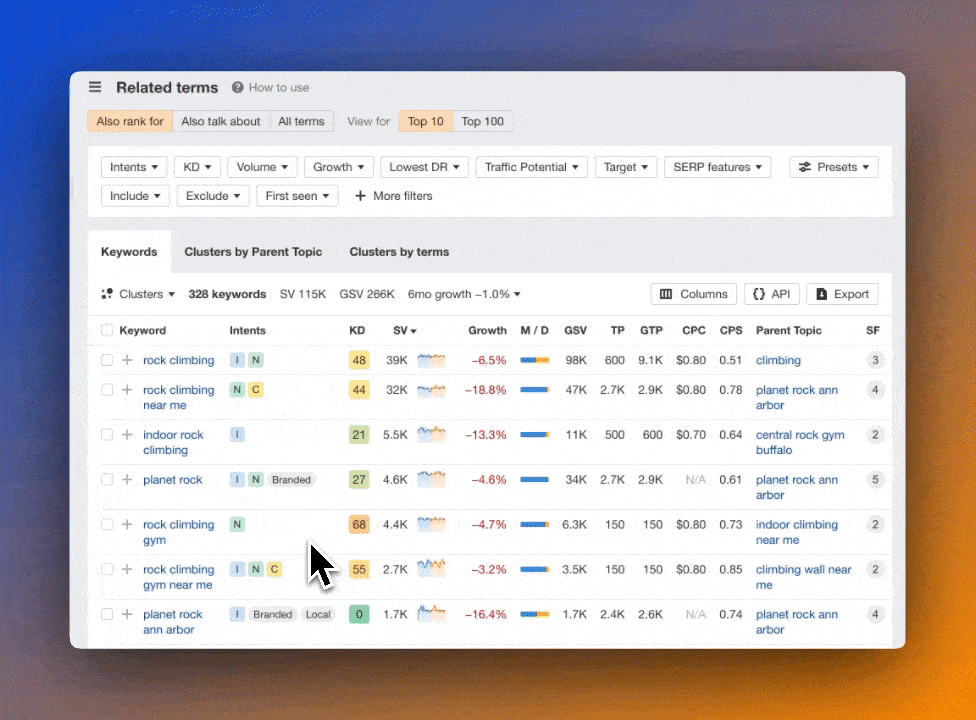Click the API curly braces button
976x720 pixels.
point(771,294)
